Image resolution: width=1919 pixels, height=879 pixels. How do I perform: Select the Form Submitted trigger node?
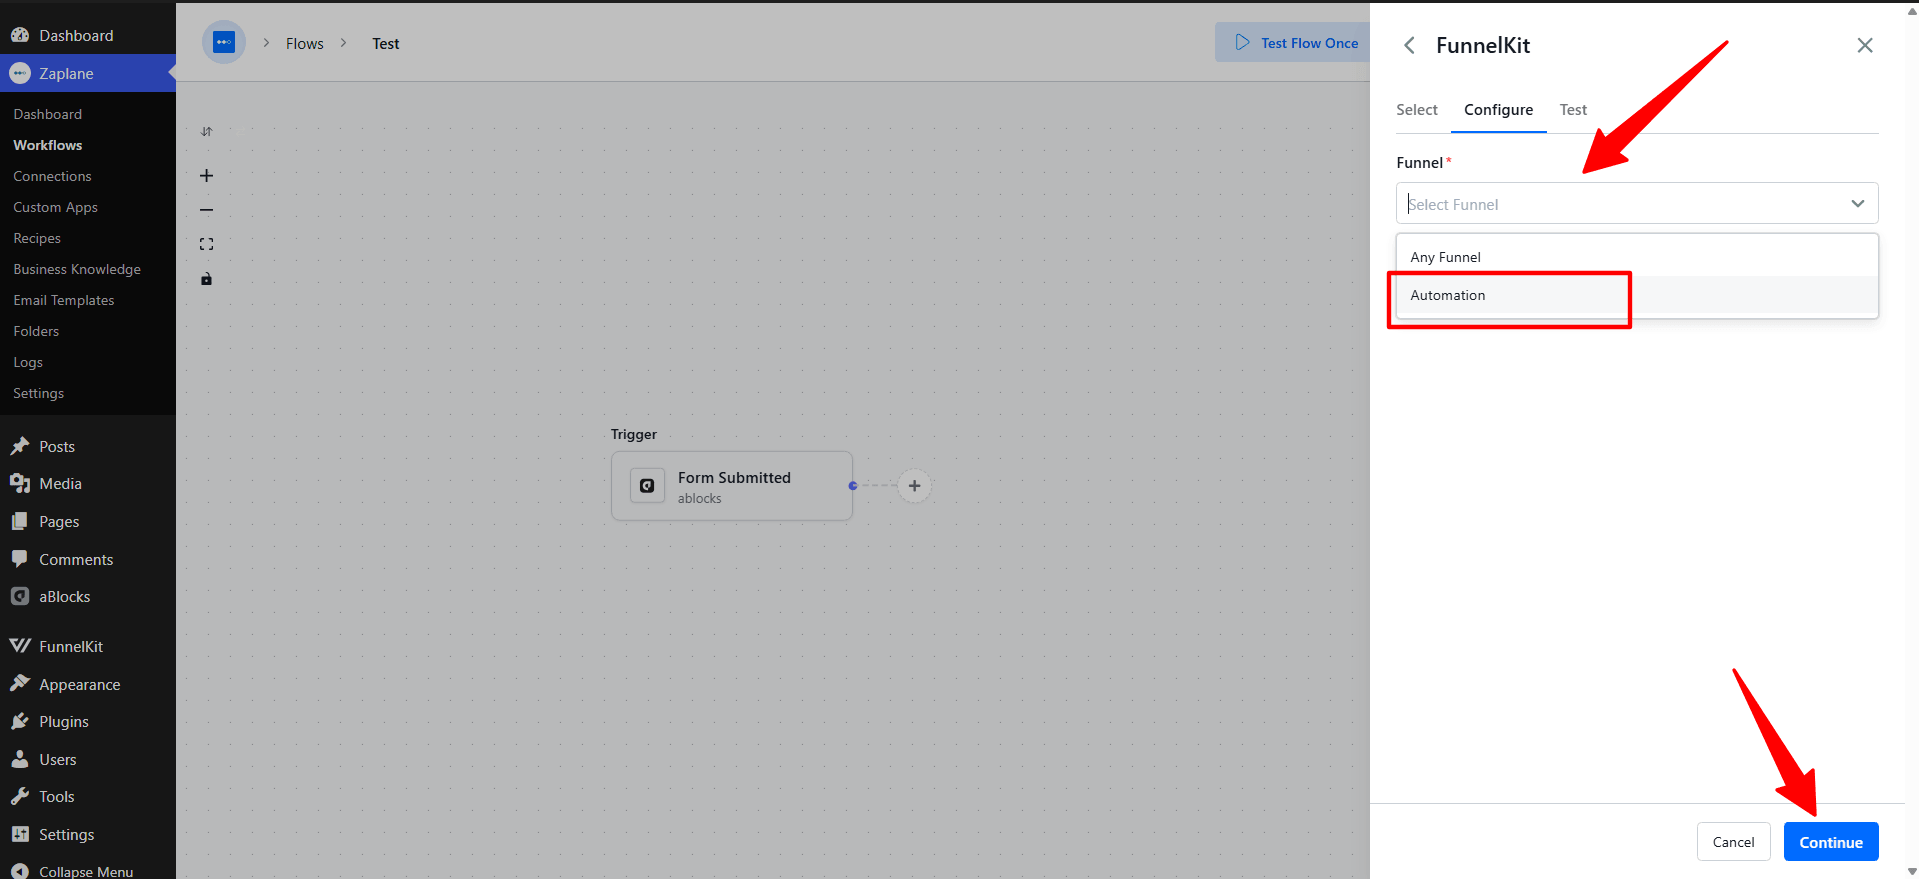pos(732,486)
